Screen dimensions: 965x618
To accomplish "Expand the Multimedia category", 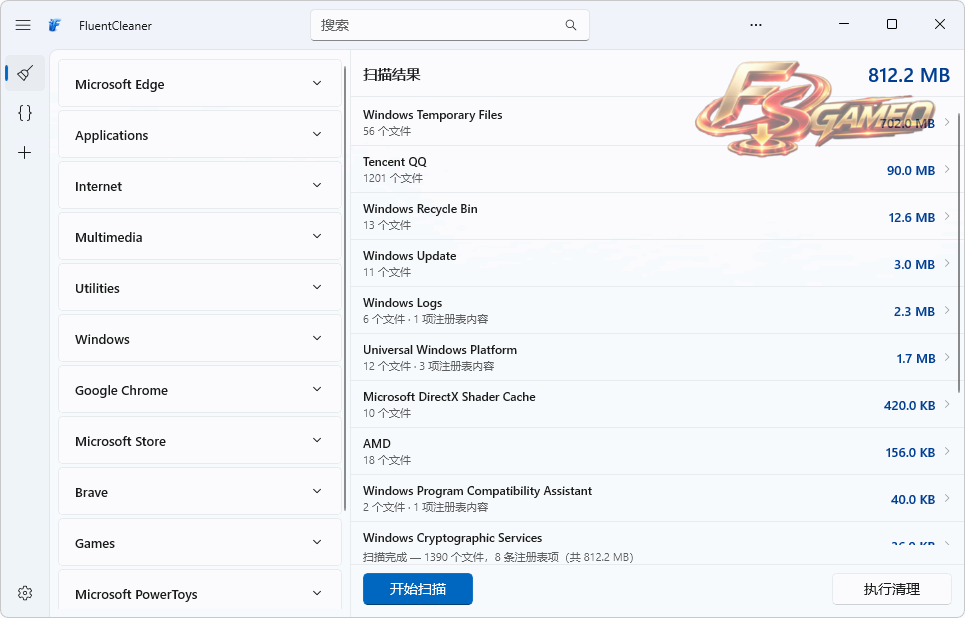I will tap(200, 237).
